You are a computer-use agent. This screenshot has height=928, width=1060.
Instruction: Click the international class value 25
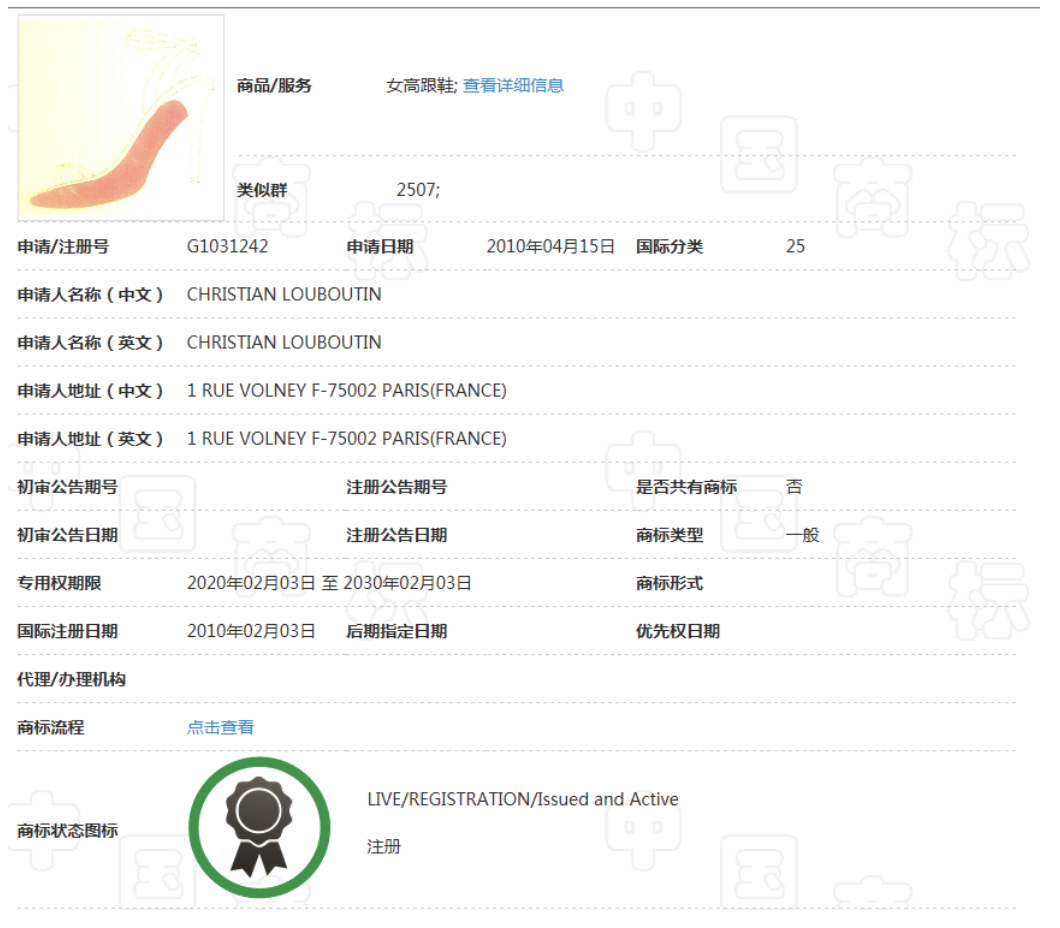[795, 246]
